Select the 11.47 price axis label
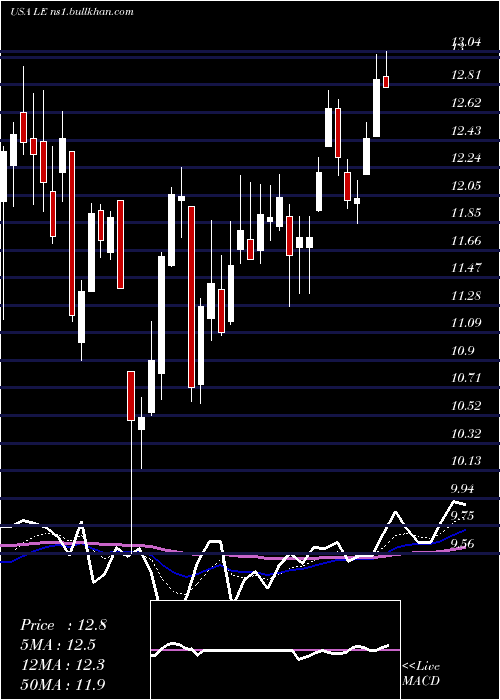Image resolution: width=500 pixels, height=700 pixels. click(x=466, y=268)
